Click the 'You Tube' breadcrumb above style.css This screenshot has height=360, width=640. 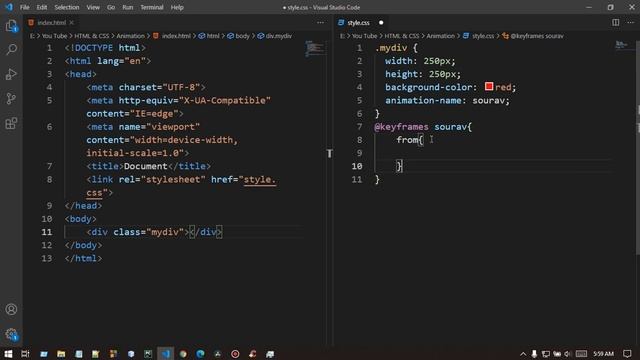pyautogui.click(x=364, y=36)
